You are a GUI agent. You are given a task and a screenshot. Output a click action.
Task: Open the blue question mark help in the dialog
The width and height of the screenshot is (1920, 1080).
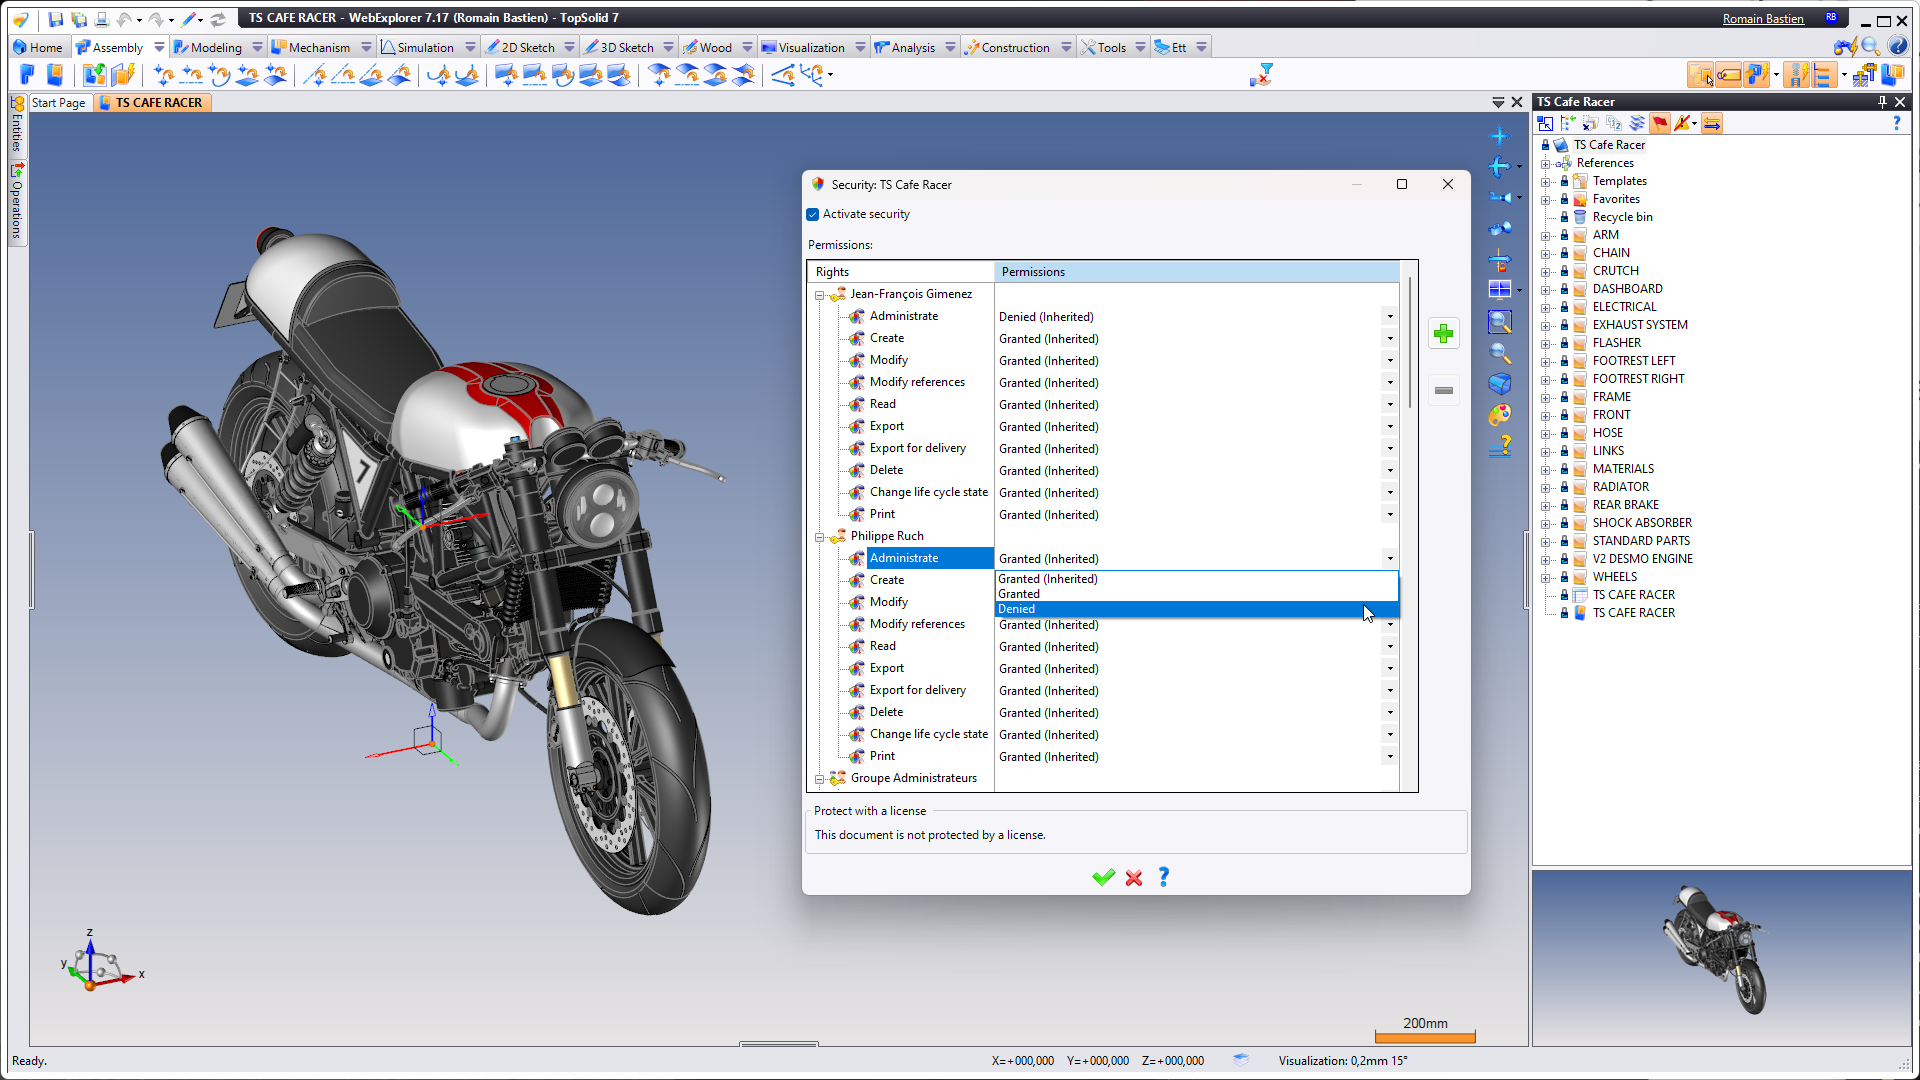(1164, 877)
